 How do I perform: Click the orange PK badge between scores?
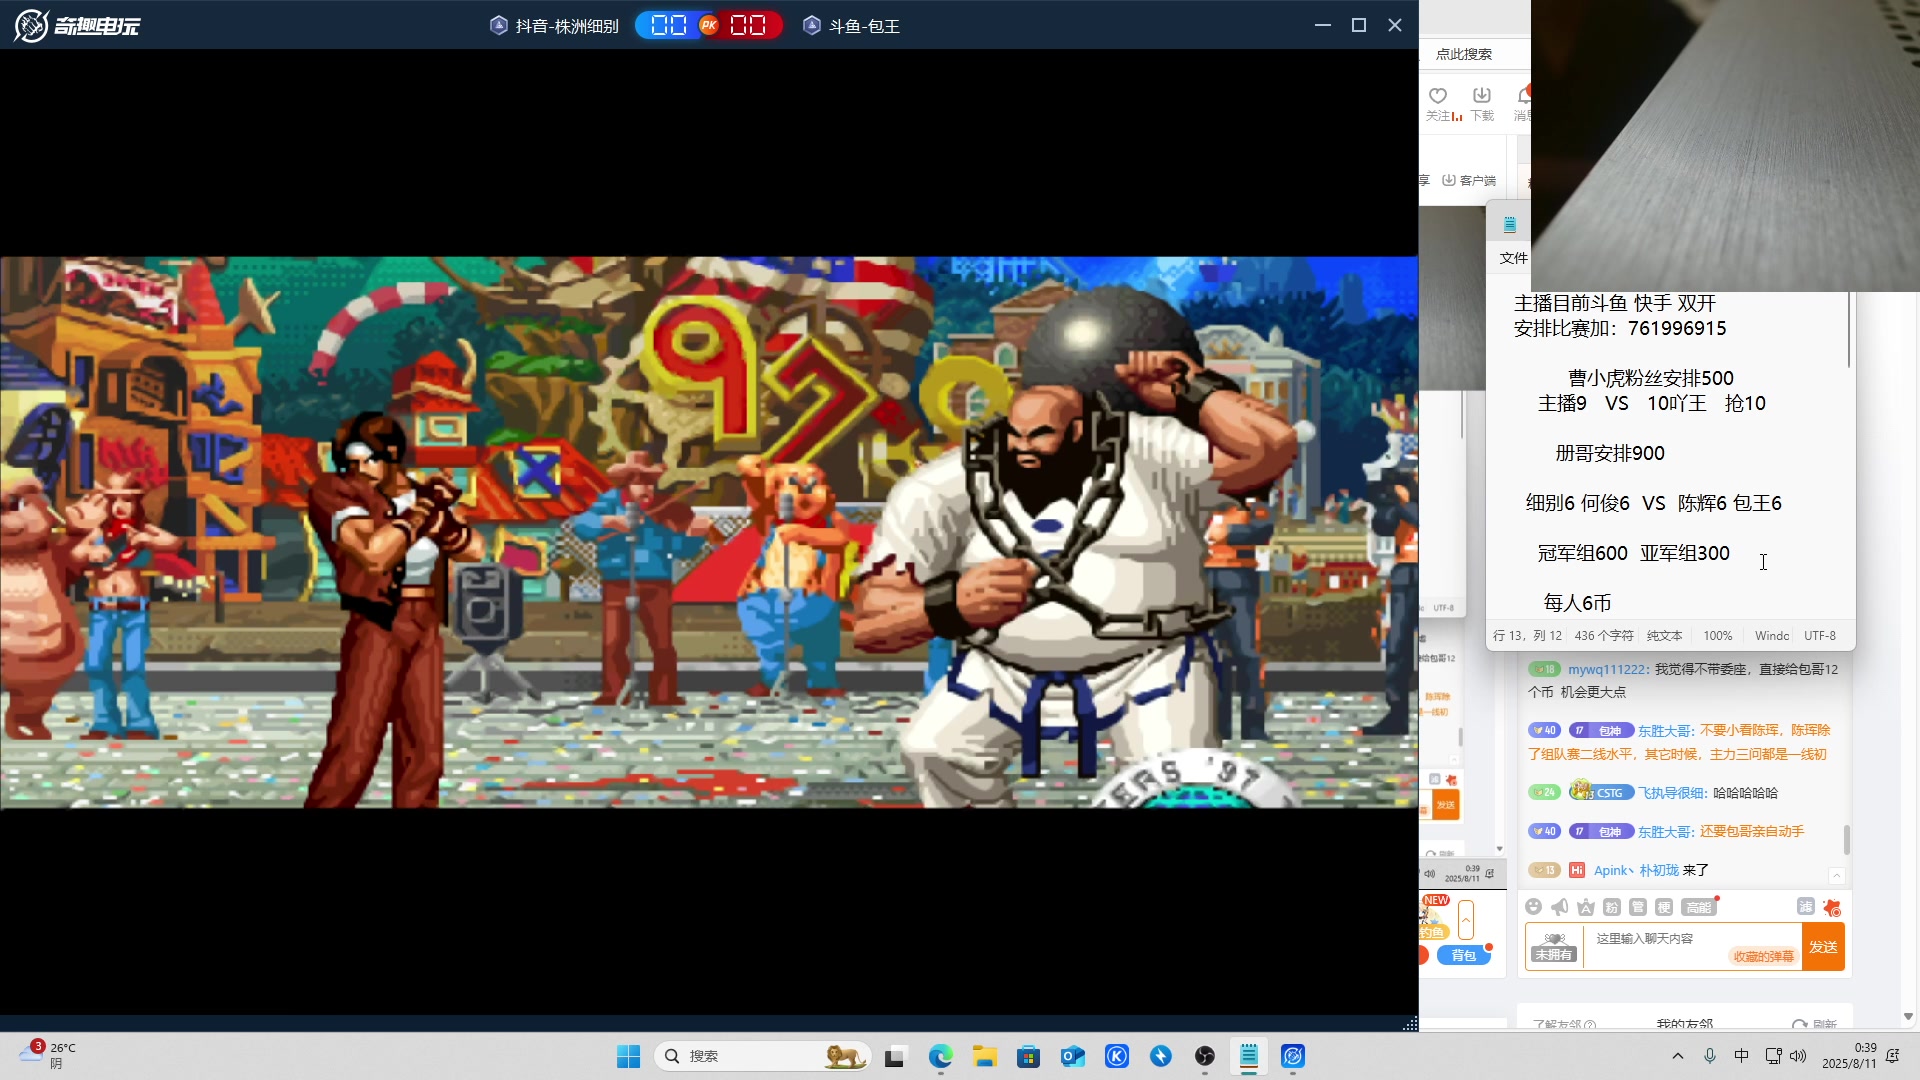click(709, 25)
